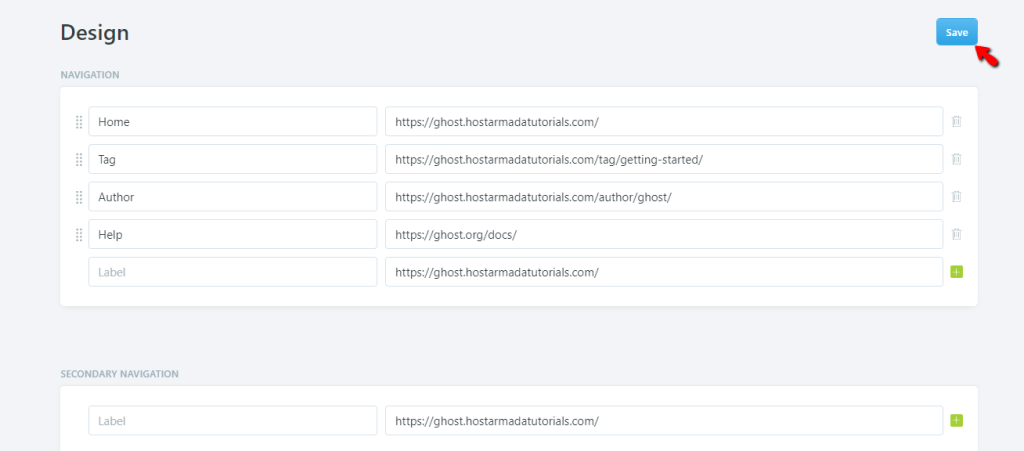Focus the Tag label field
This screenshot has width=1024, height=451.
coord(232,160)
